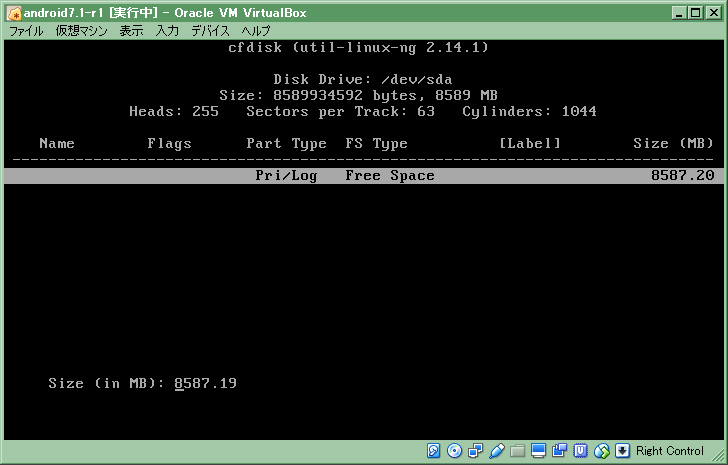Open the ファイル menu
This screenshot has height=465, width=728.
[26, 31]
